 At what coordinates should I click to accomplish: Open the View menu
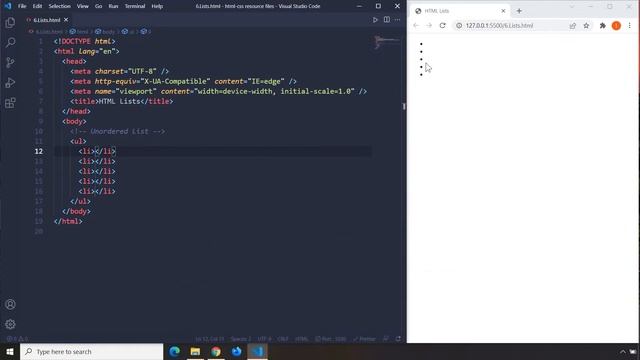pos(82,6)
